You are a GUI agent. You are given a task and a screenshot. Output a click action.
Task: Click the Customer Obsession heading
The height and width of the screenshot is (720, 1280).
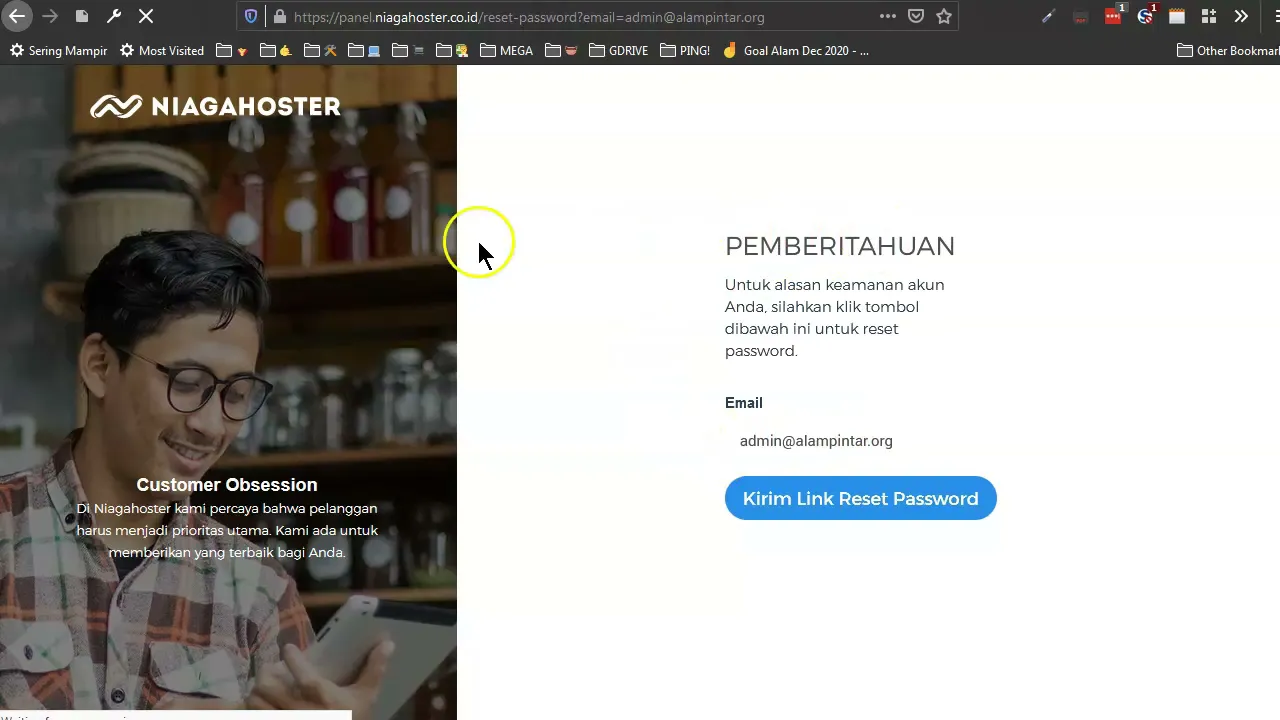click(x=227, y=485)
